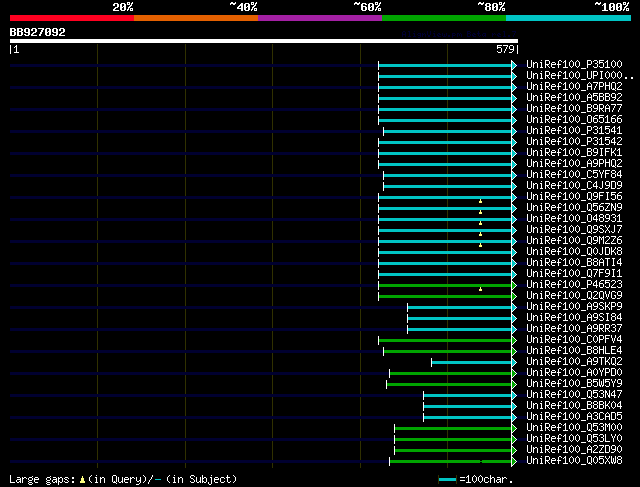Viewport: 640px width, 487px height.
Task: Click the white query sequence bar
Action: point(264,41)
